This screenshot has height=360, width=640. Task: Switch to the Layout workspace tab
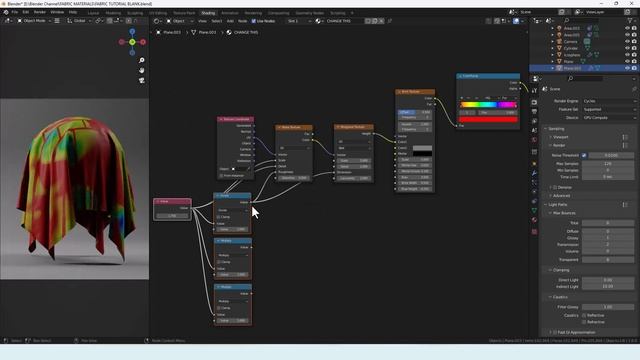(x=93, y=13)
